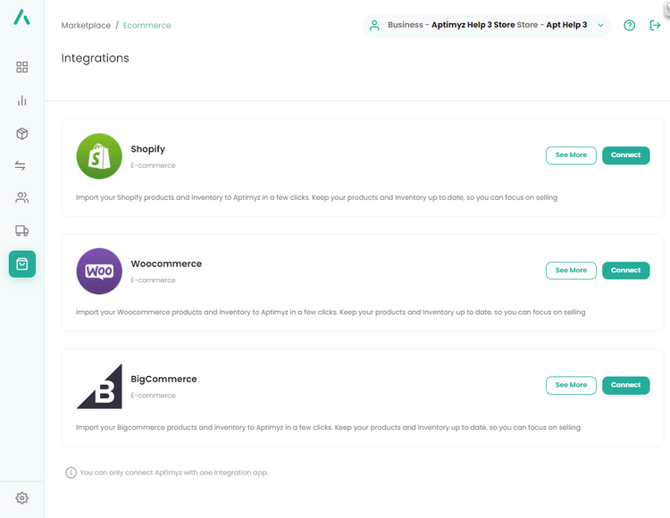This screenshot has width=670, height=518.
Task: Click the help question mark icon
Action: (x=629, y=26)
